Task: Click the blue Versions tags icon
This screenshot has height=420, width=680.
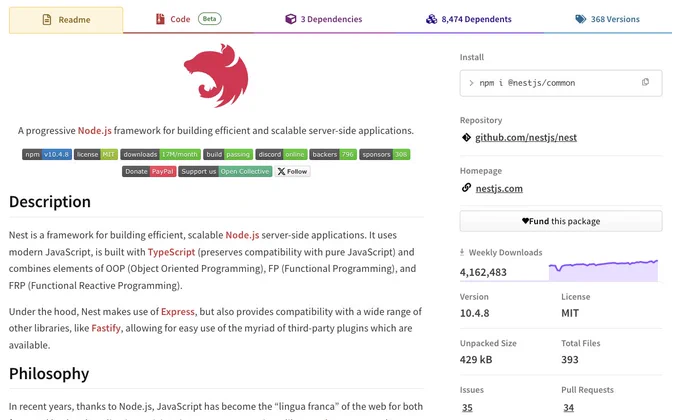Action: pyautogui.click(x=581, y=19)
